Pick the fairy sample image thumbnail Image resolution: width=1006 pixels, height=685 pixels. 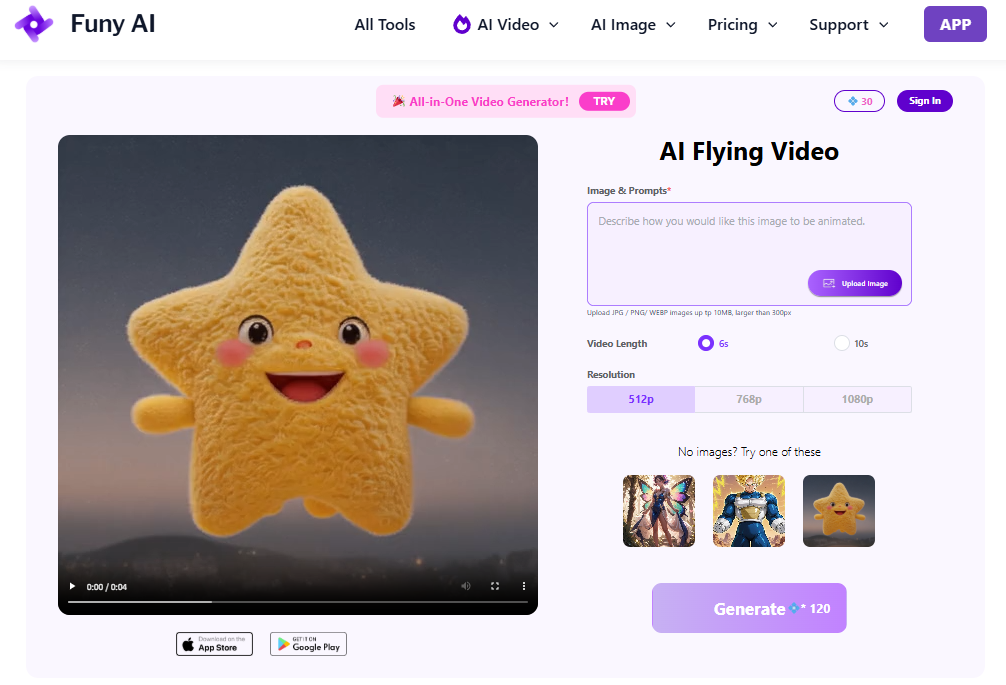[x=659, y=511]
